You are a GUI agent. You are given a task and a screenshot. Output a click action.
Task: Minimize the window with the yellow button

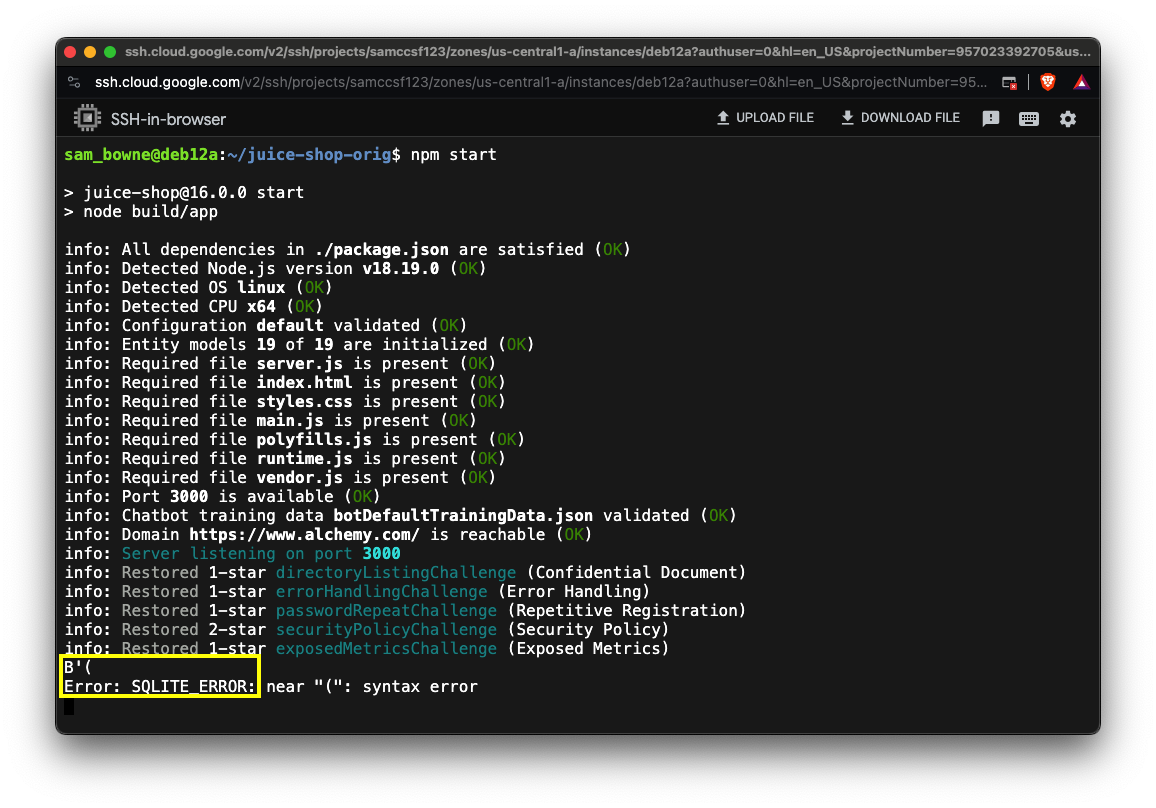coord(90,52)
